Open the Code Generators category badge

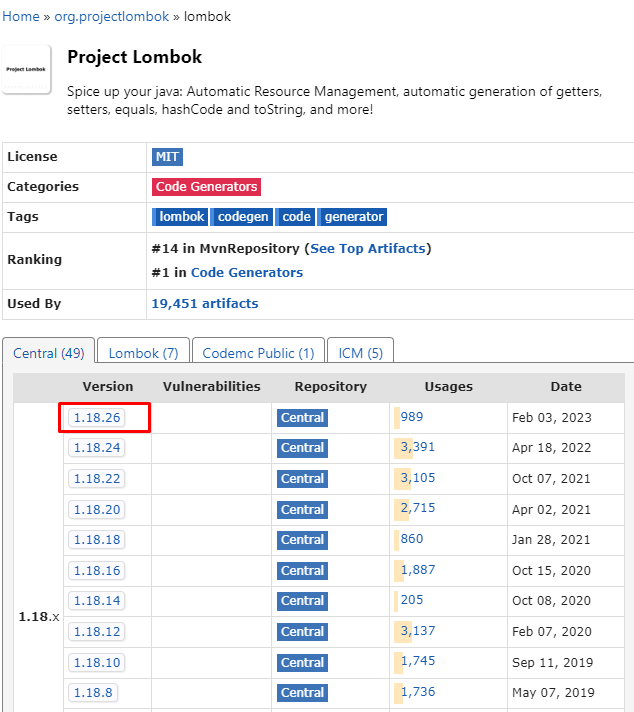click(x=206, y=187)
